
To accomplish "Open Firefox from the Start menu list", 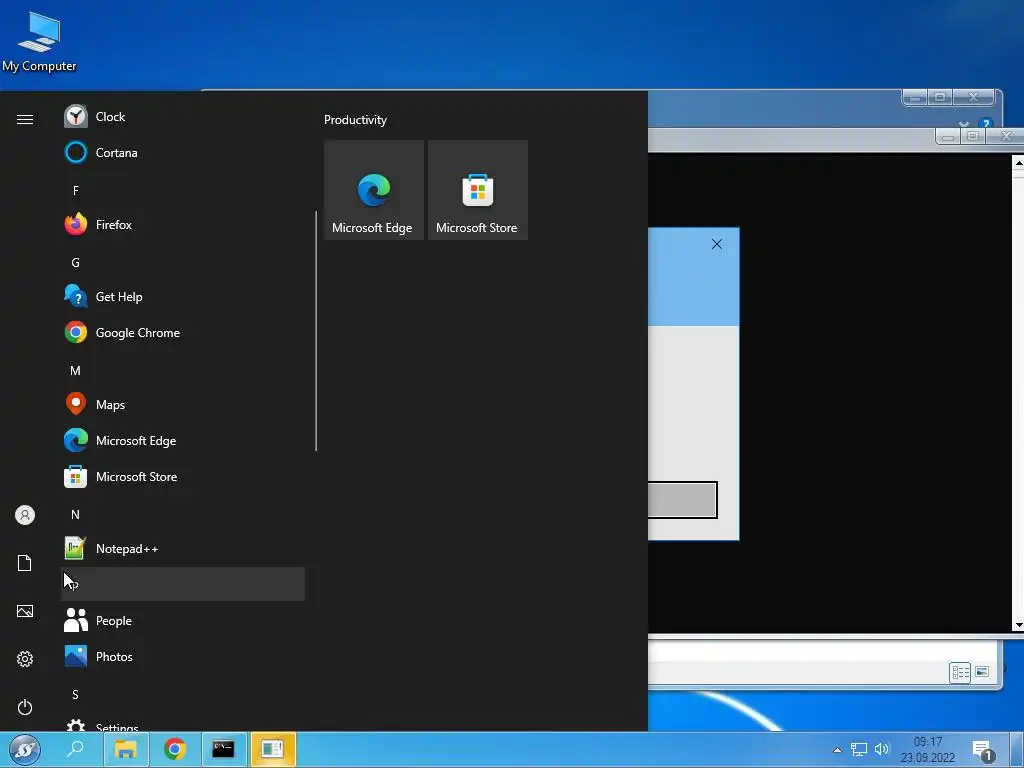I will pyautogui.click(x=183, y=225).
